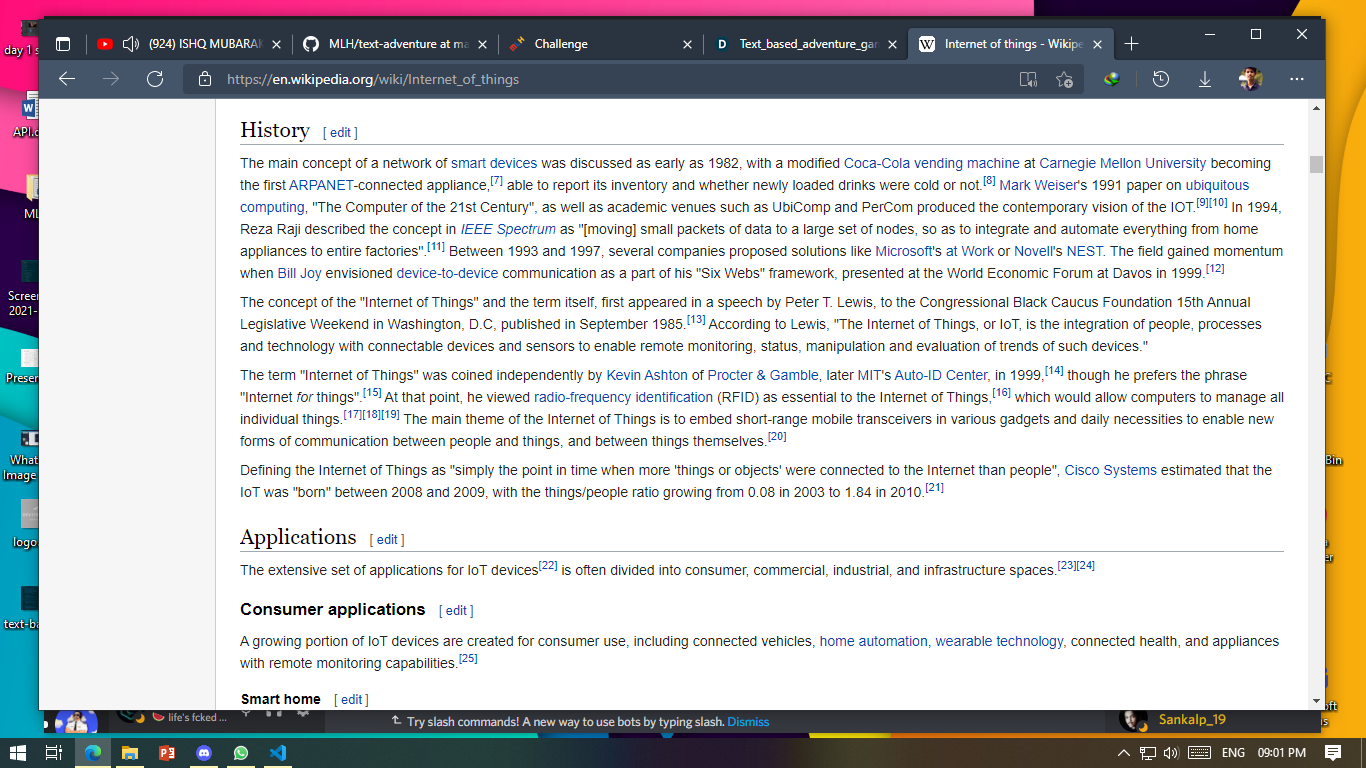Open Immersive Reader icon in address bar

(x=1028, y=79)
